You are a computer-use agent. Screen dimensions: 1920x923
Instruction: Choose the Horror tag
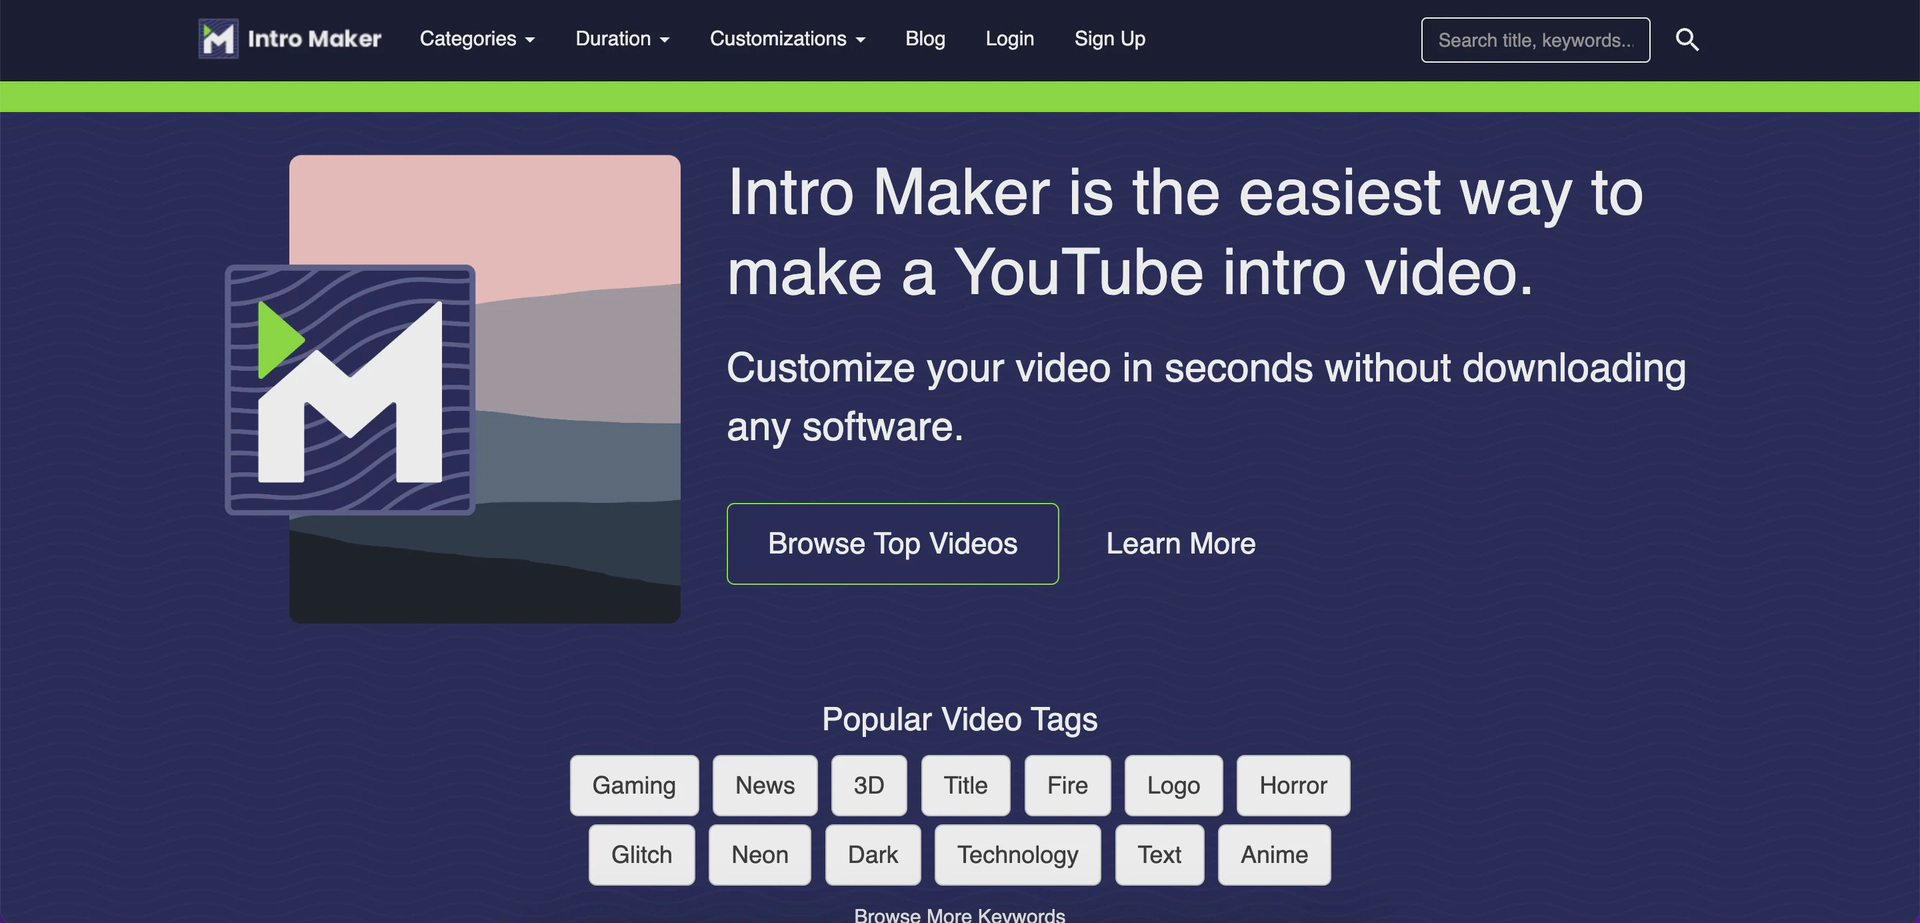[1293, 786]
